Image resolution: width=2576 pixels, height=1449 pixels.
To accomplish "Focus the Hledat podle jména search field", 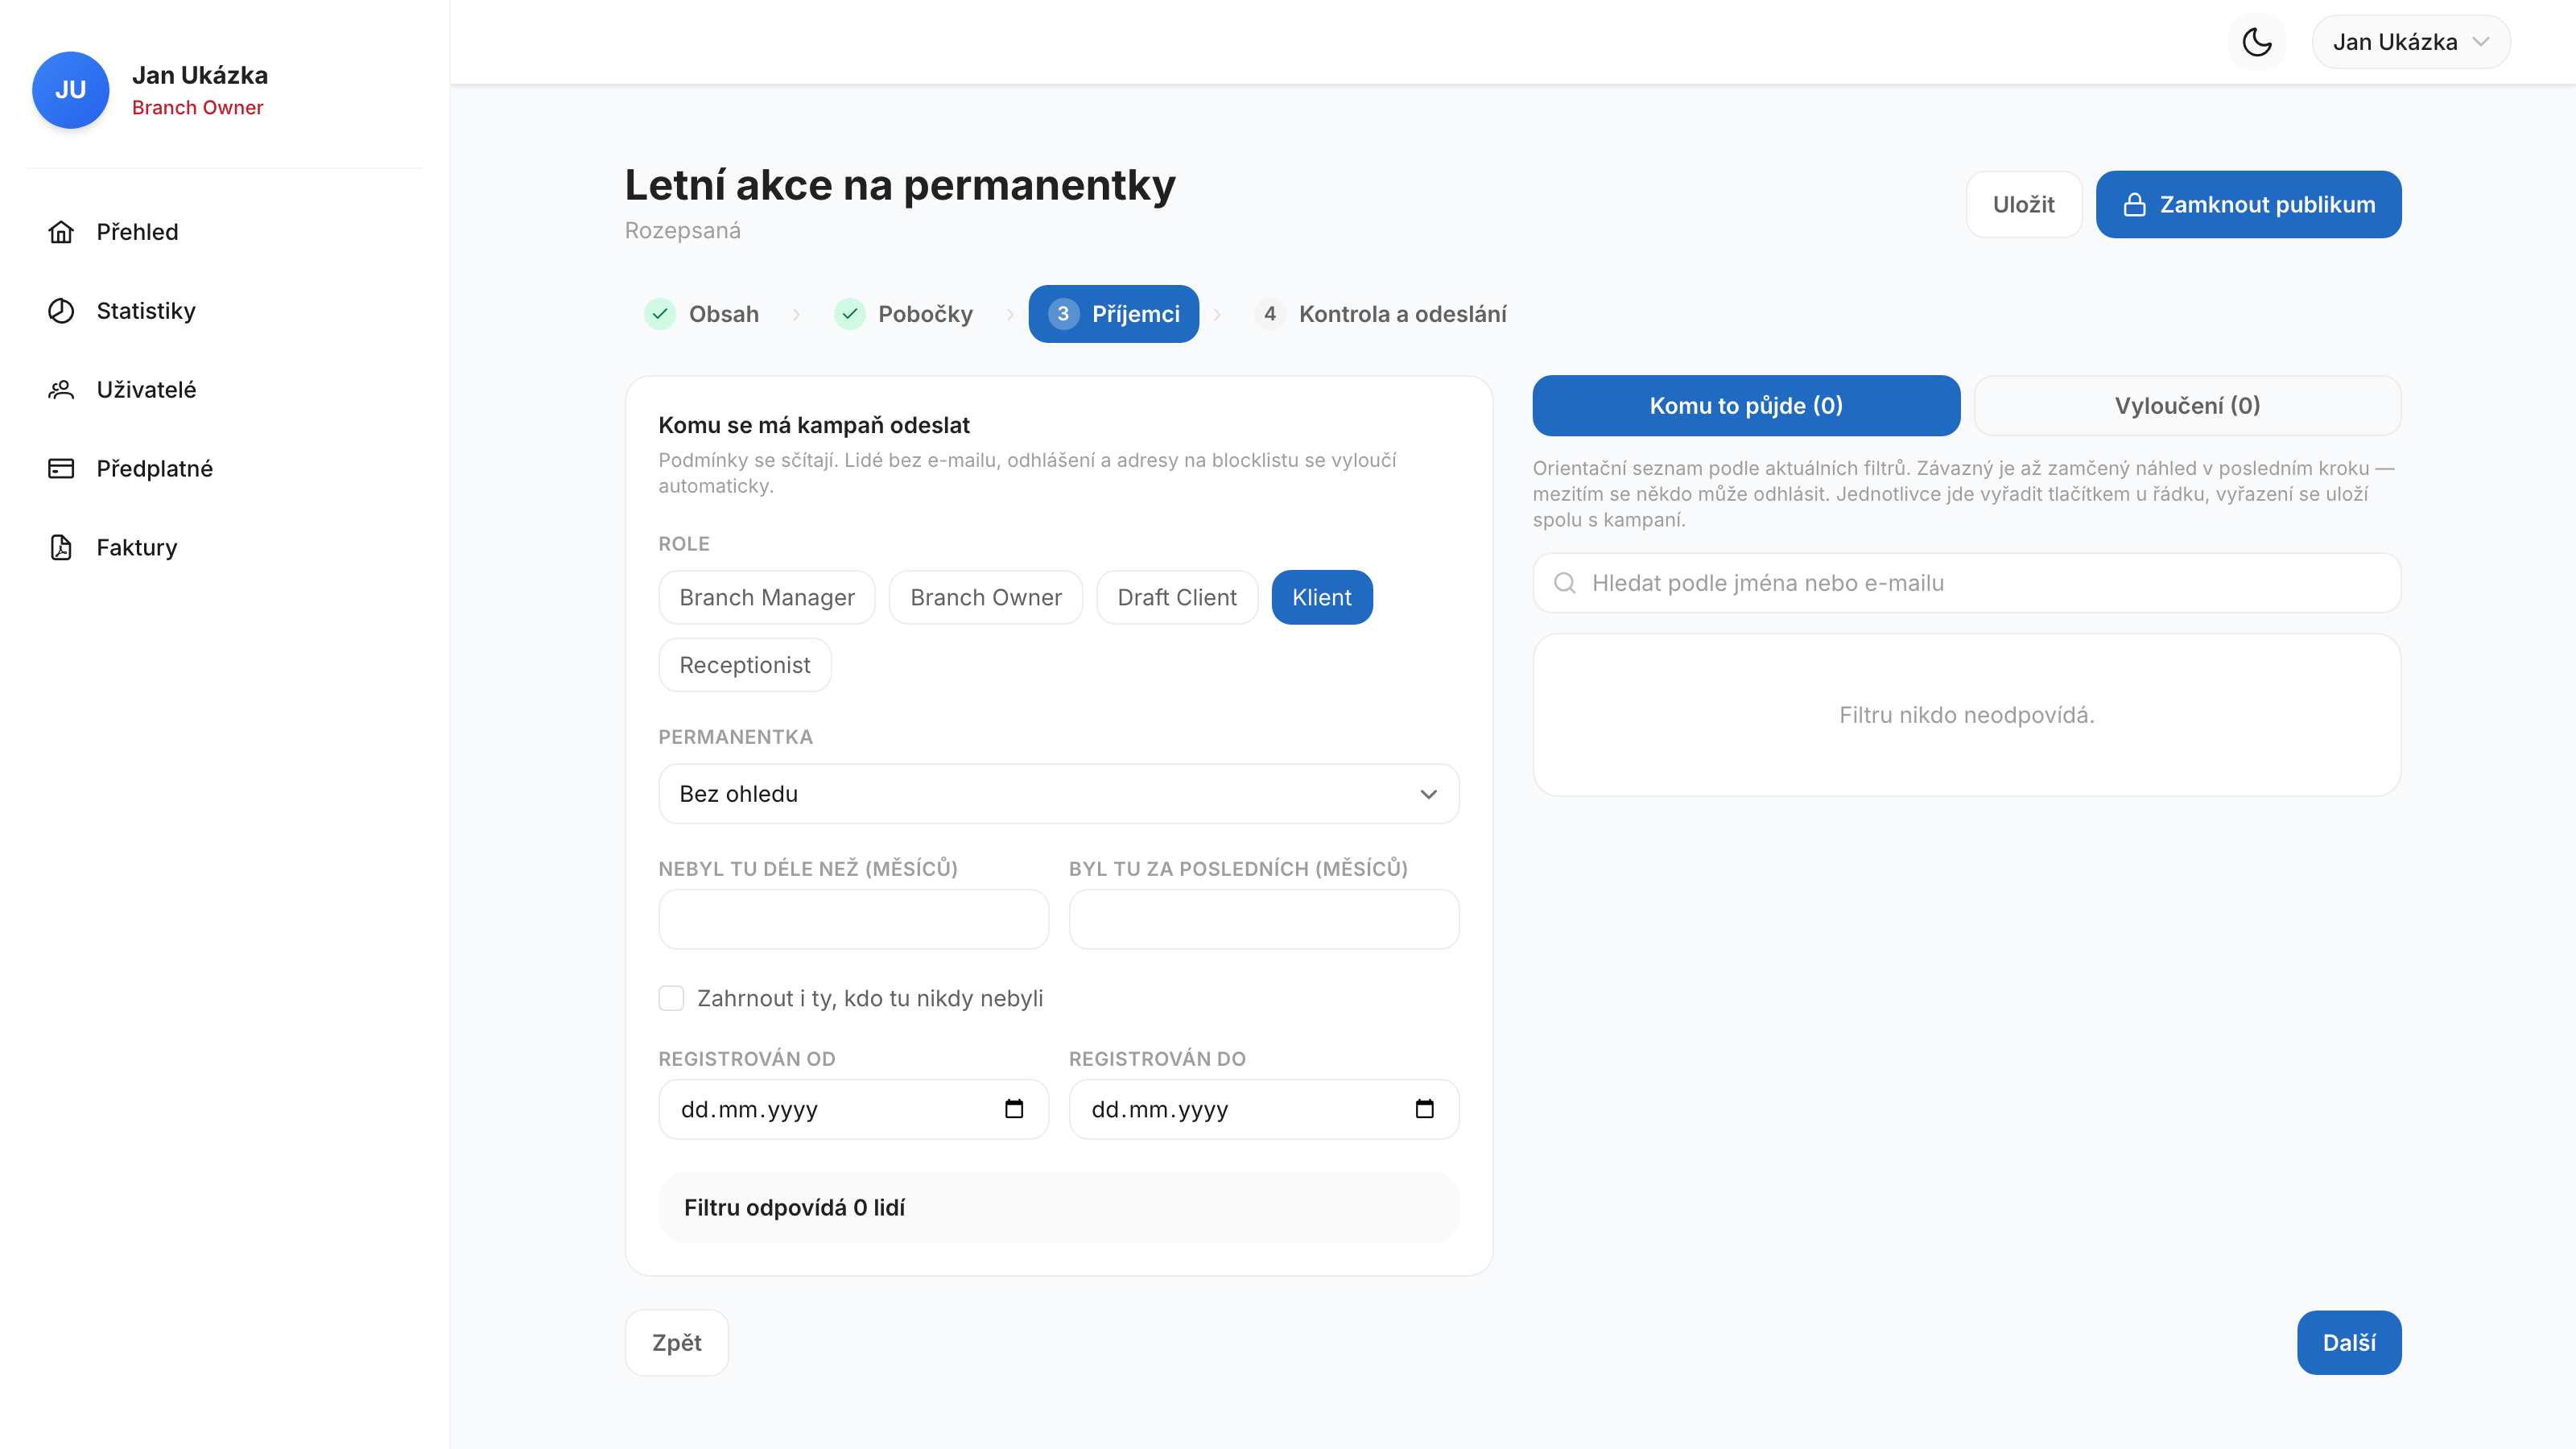I will pos(1966,583).
